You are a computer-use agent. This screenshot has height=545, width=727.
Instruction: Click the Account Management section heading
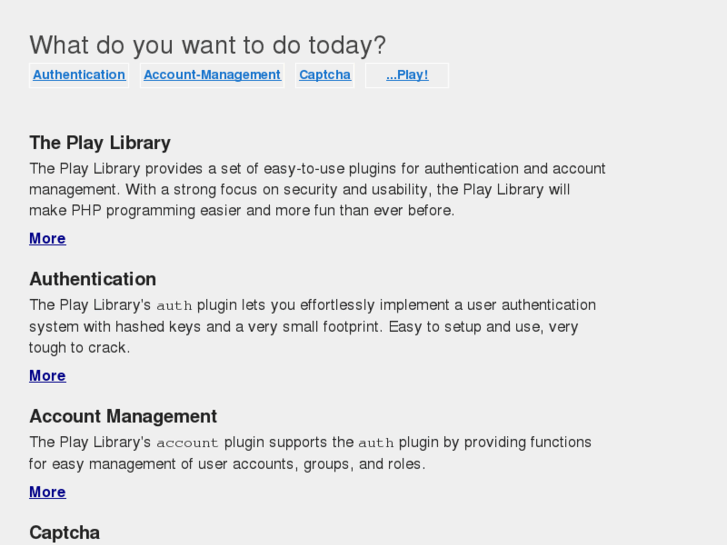[x=123, y=416]
